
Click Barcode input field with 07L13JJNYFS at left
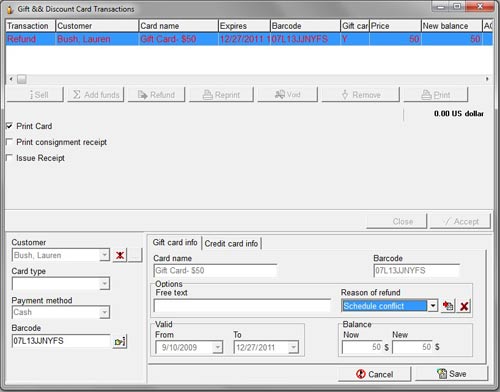tap(61, 341)
